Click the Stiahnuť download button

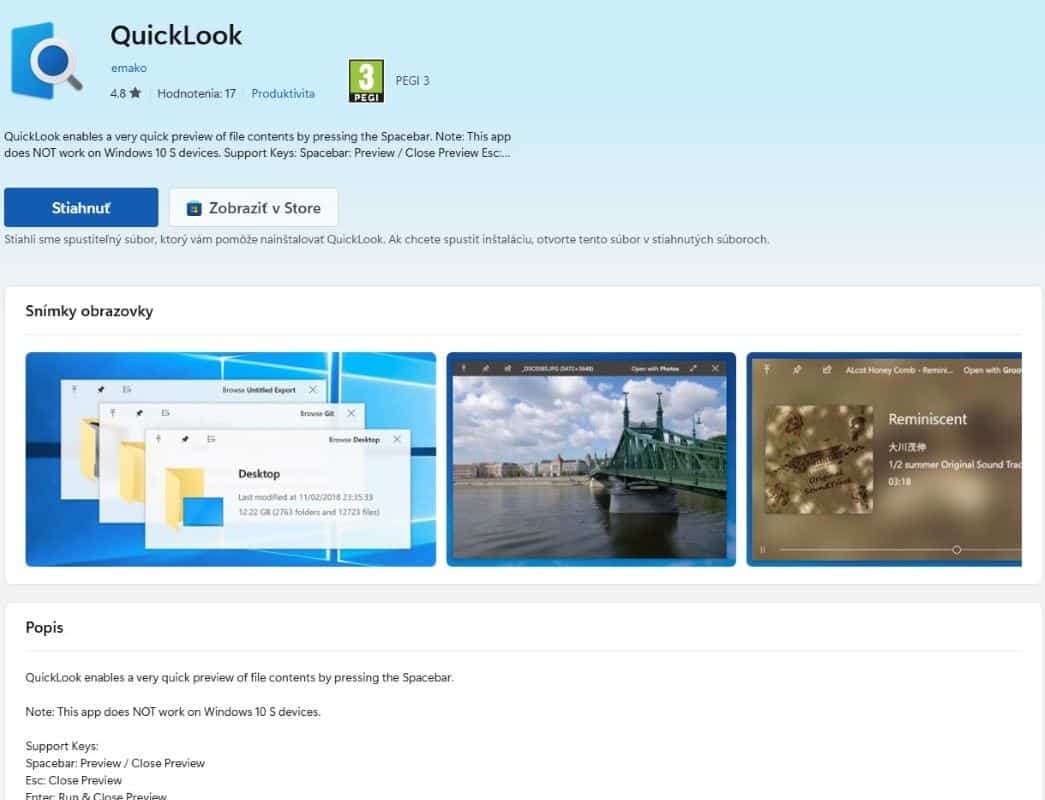pyautogui.click(x=81, y=207)
